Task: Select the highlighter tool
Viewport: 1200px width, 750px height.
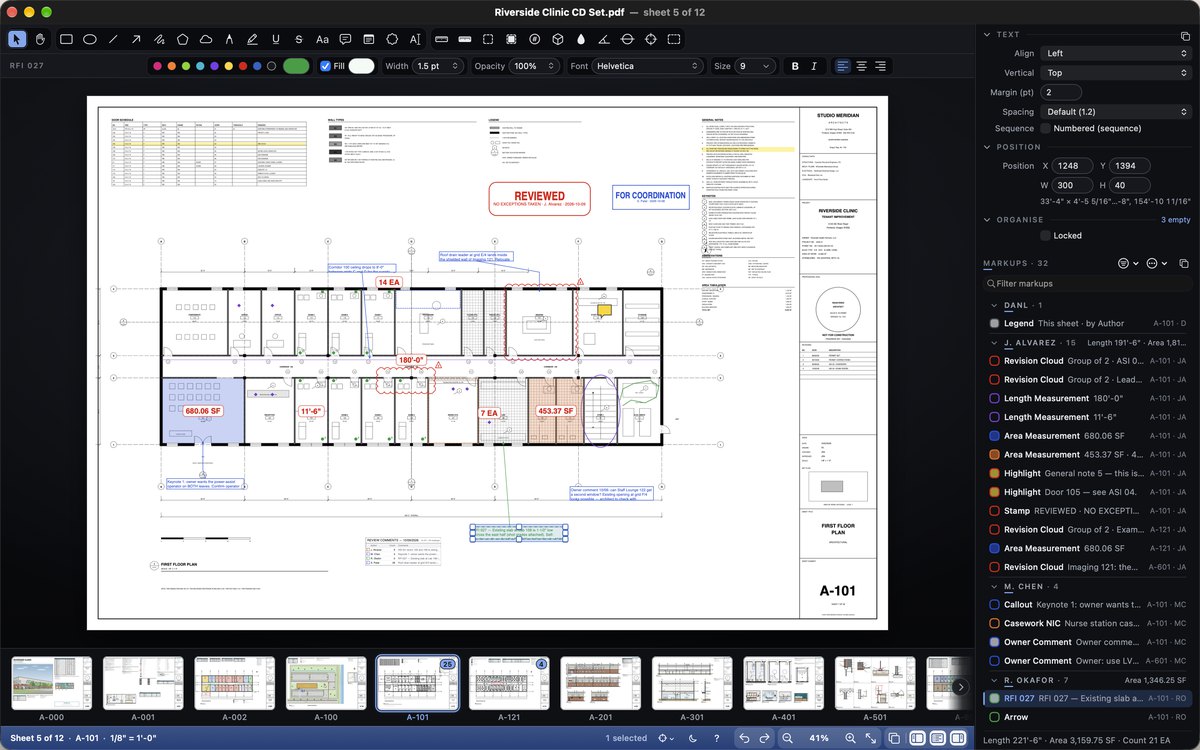Action: coord(252,39)
